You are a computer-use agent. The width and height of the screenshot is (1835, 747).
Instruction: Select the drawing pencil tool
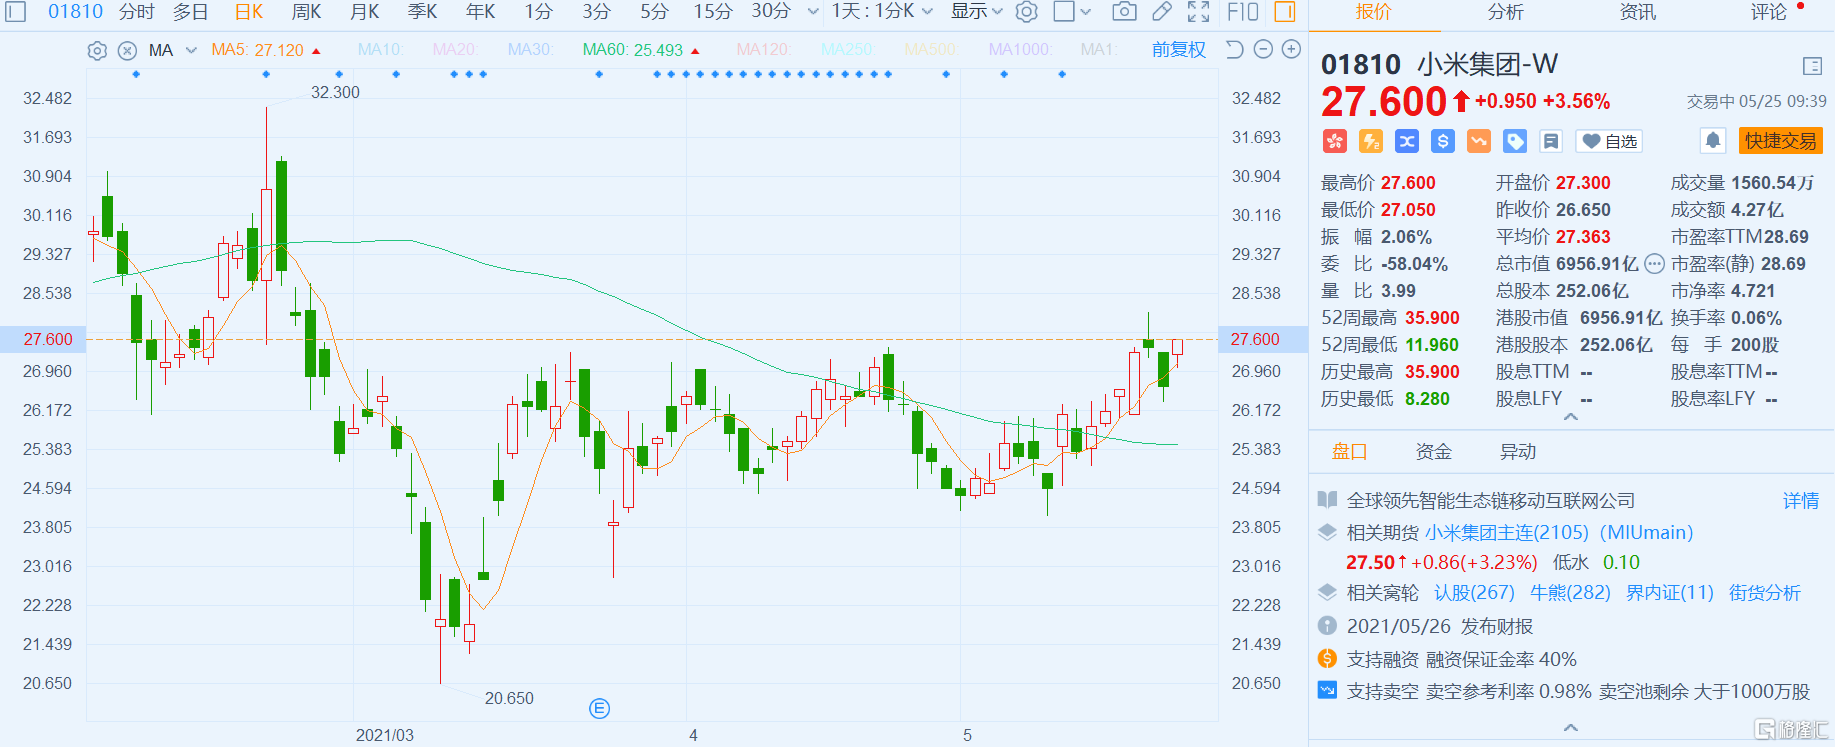(x=1162, y=12)
